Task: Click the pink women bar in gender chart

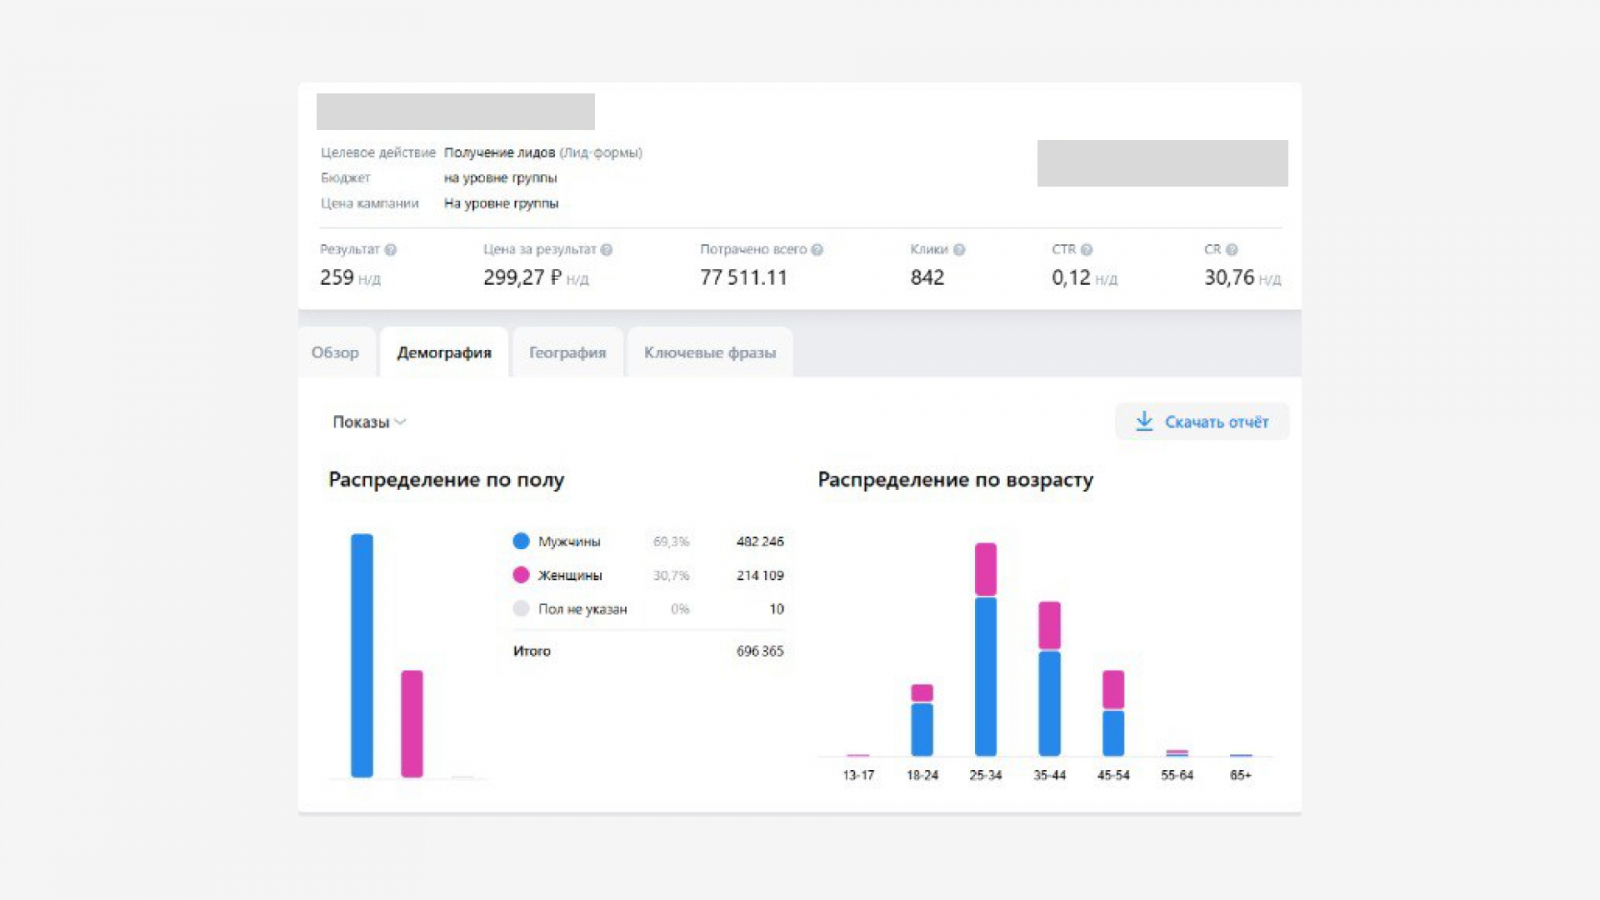Action: coord(412,723)
